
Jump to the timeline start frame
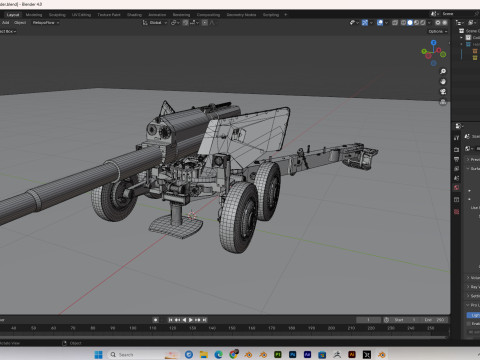click(171, 320)
